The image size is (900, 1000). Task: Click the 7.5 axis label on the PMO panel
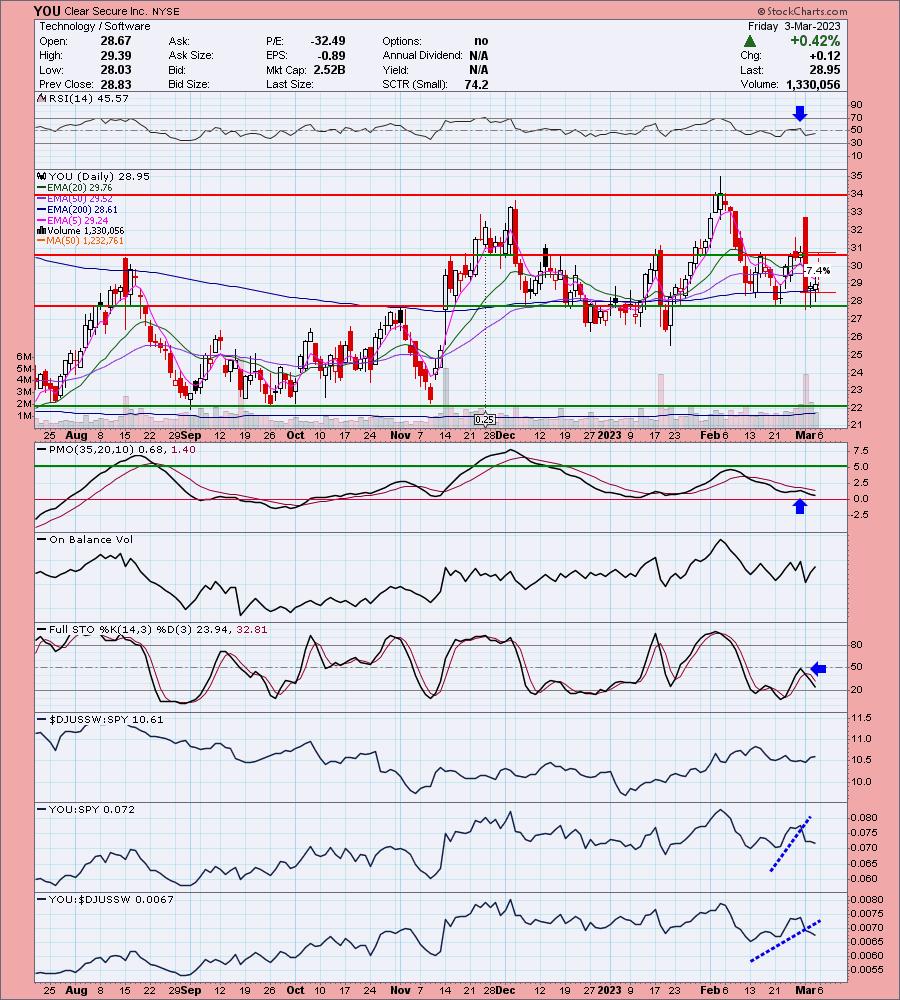coord(860,451)
